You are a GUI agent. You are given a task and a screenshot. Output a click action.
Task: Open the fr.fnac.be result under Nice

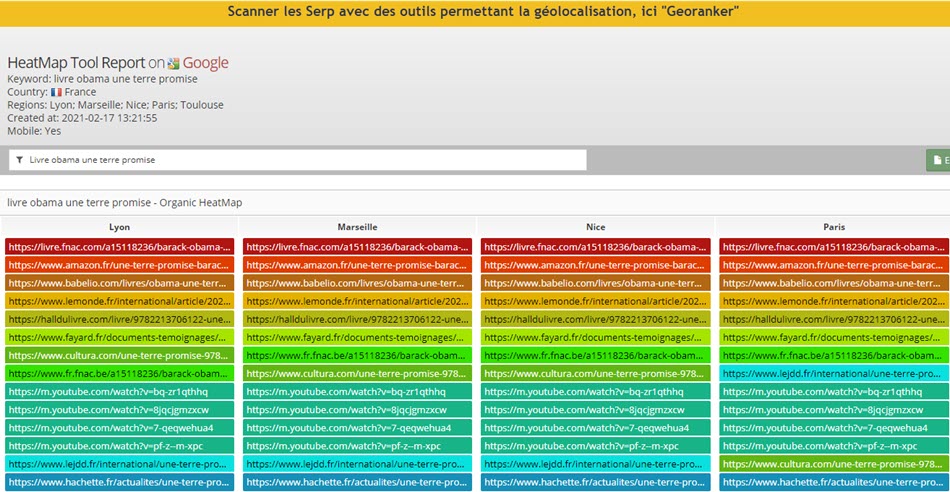click(x=596, y=356)
